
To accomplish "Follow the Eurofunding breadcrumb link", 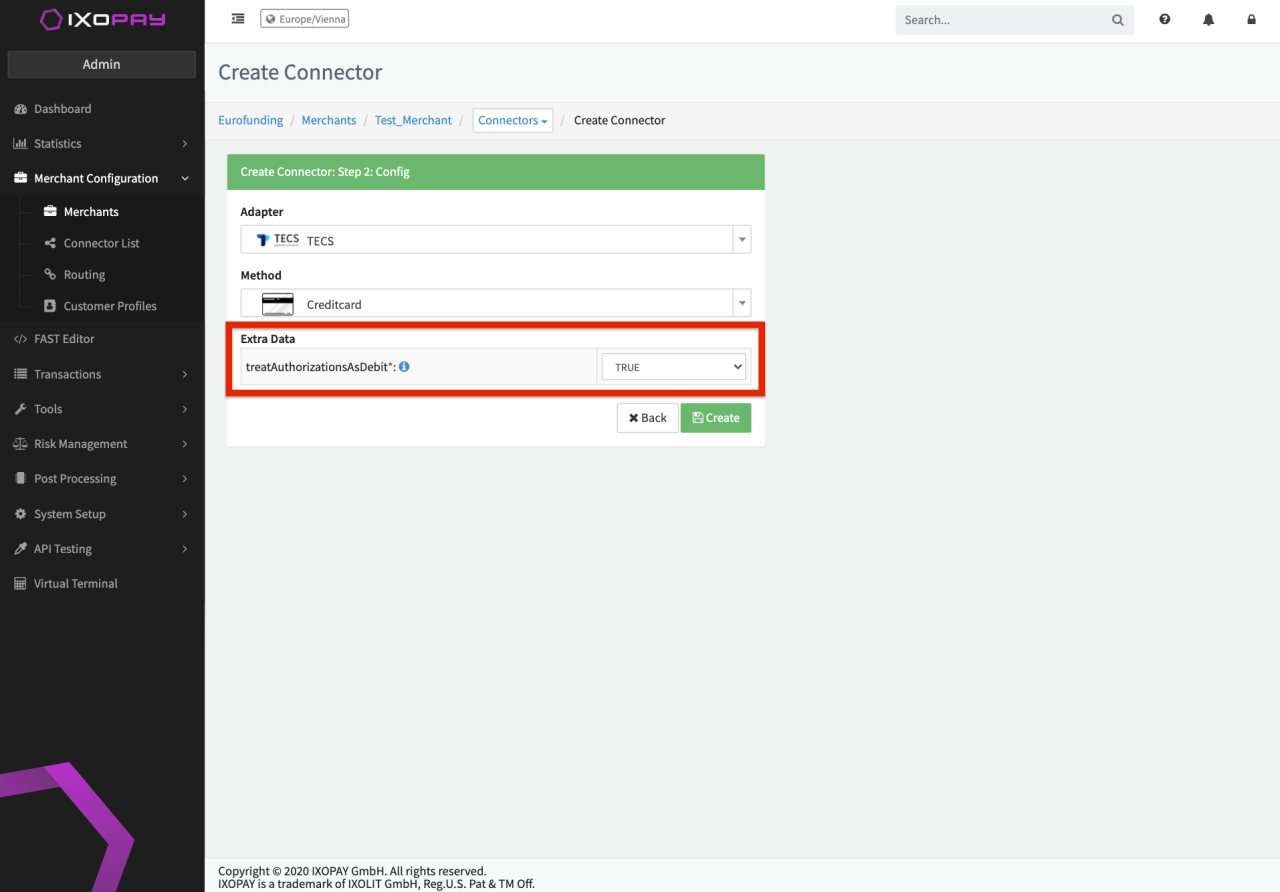I will [250, 121].
